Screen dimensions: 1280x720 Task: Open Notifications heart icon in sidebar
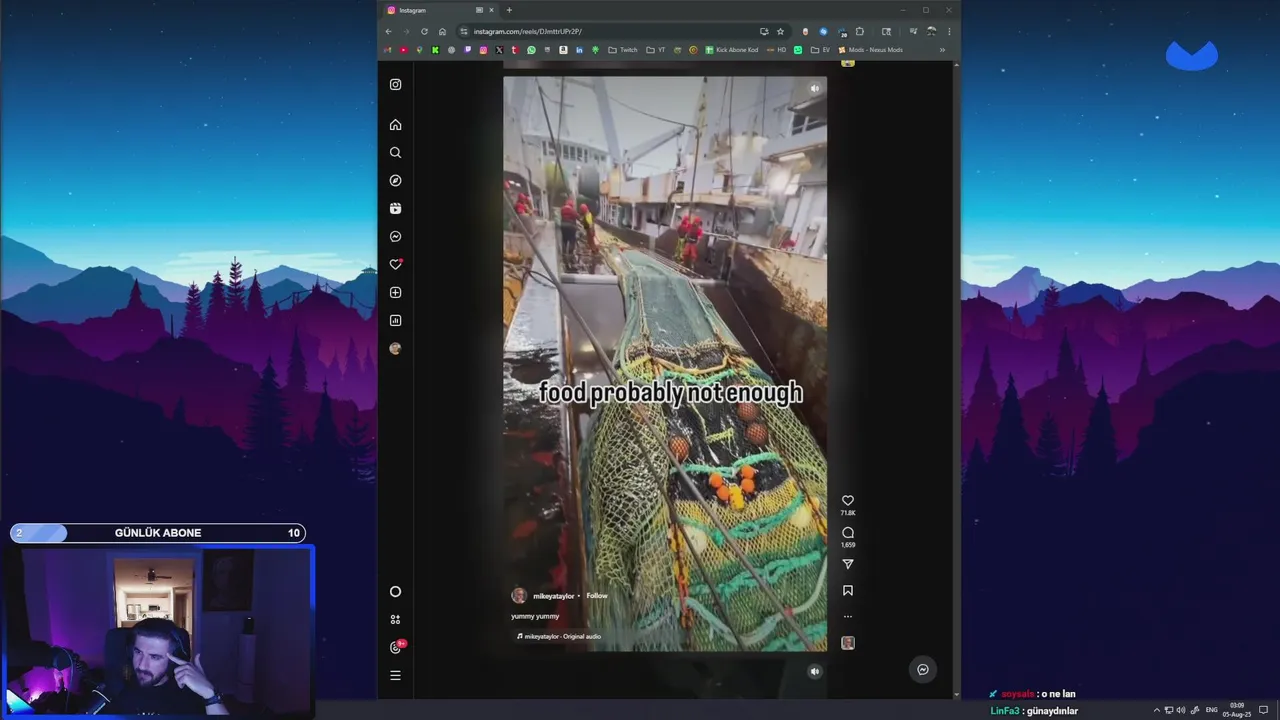395,265
